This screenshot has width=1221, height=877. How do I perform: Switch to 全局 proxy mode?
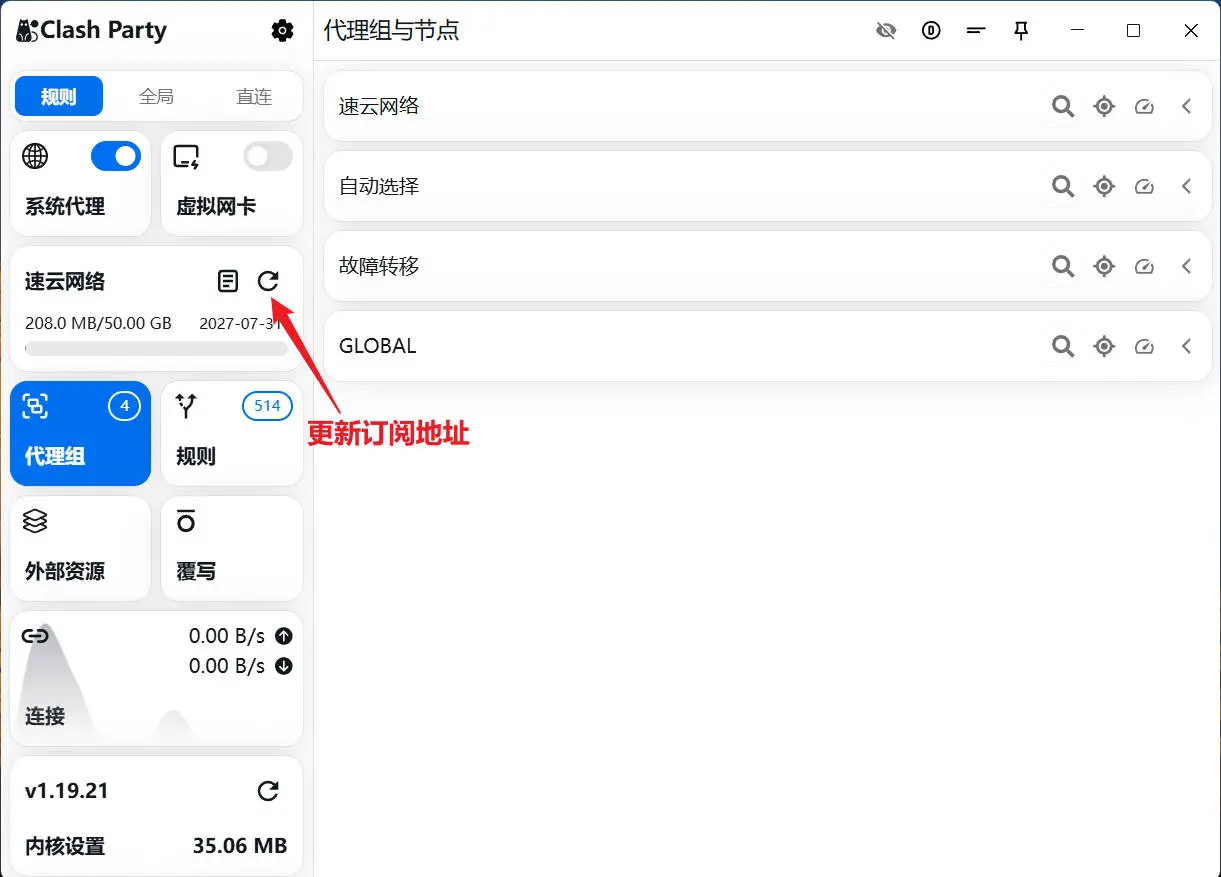pyautogui.click(x=157, y=96)
